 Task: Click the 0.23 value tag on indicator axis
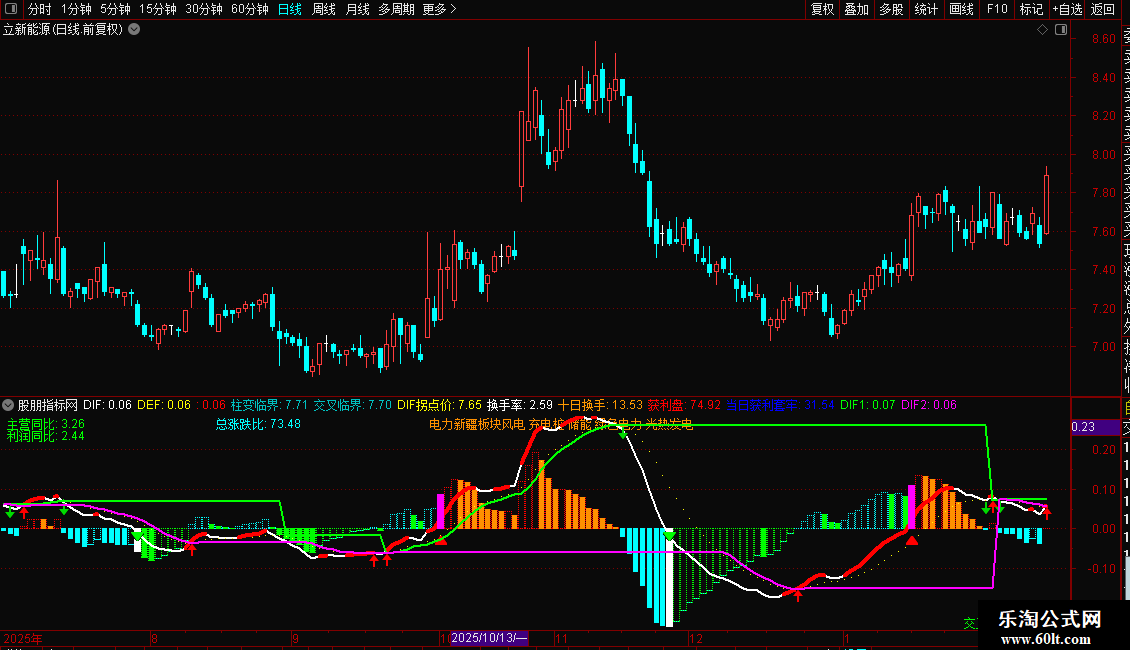(1095, 427)
